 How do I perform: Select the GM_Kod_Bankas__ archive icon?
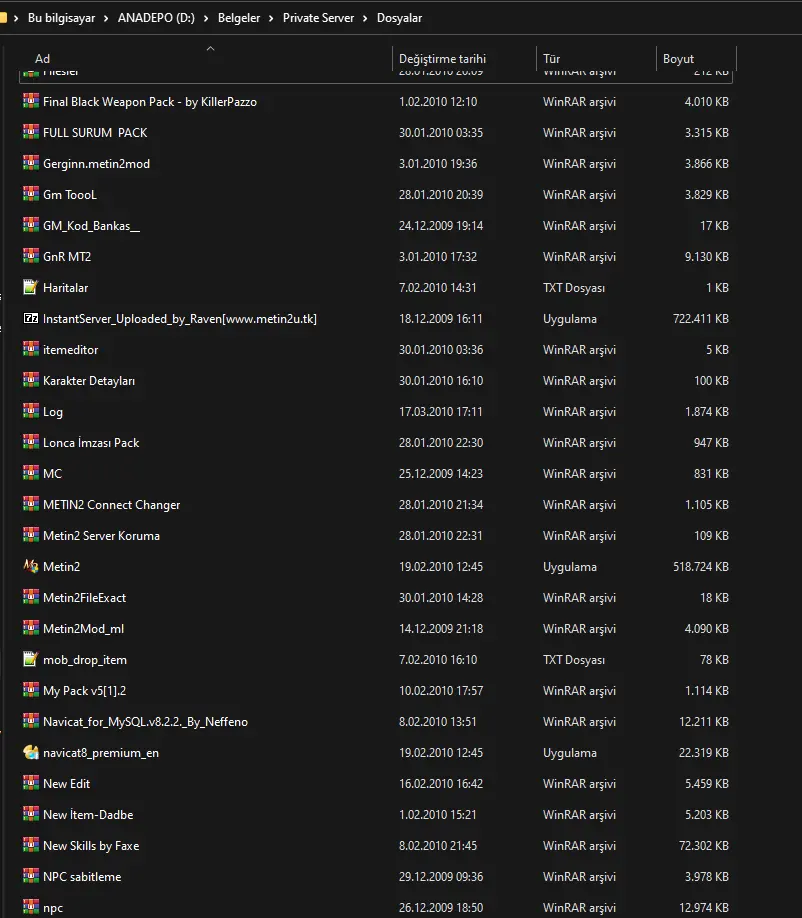[31, 225]
